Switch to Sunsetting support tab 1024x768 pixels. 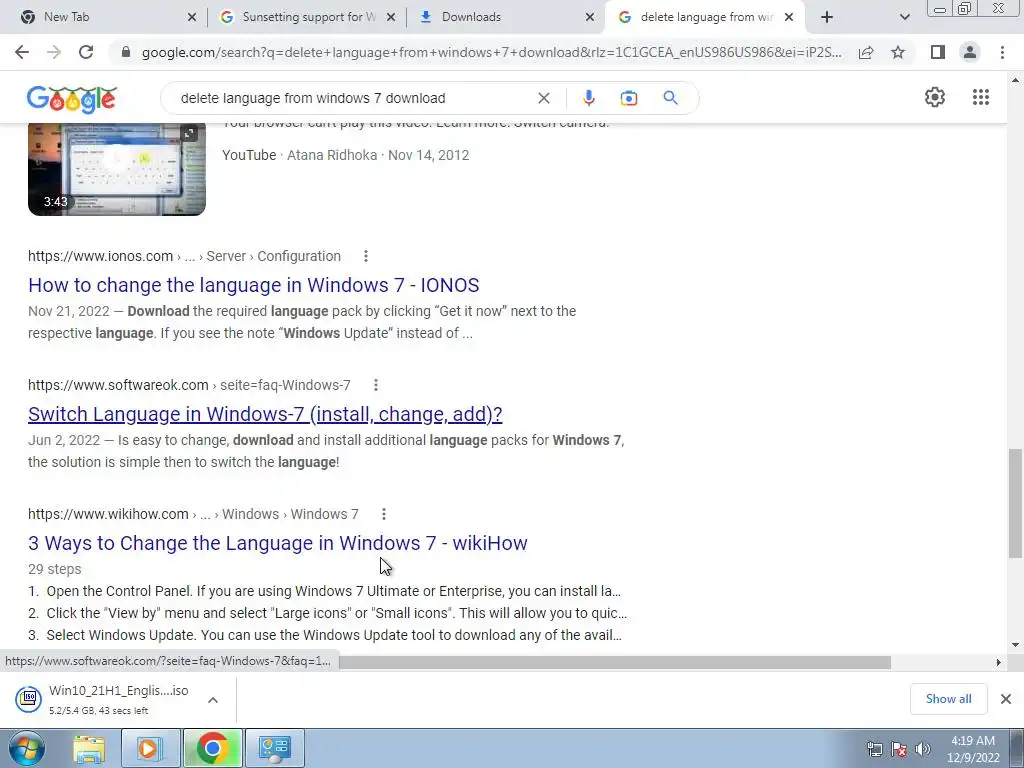(x=307, y=17)
